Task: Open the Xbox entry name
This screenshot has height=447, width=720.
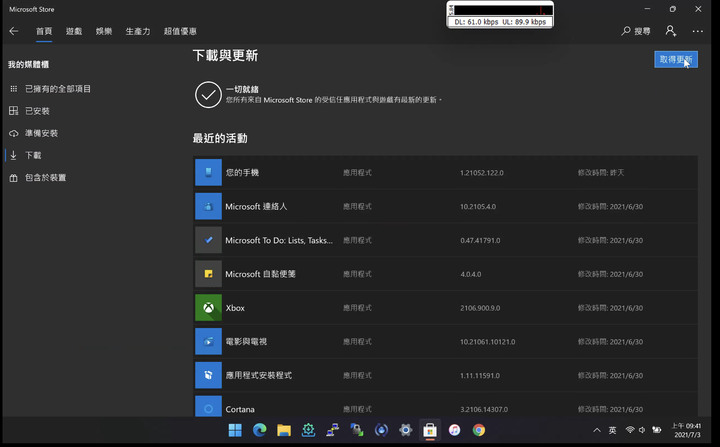Action: [x=235, y=308]
